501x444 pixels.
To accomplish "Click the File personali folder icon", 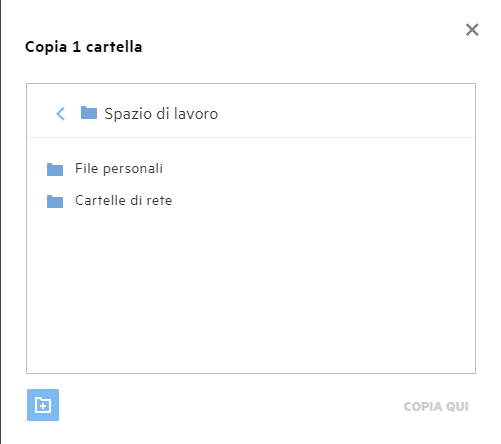I will tap(55, 169).
